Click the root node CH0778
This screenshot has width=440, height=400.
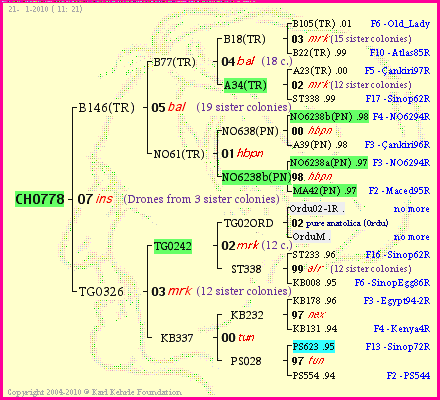pyautogui.click(x=39, y=199)
